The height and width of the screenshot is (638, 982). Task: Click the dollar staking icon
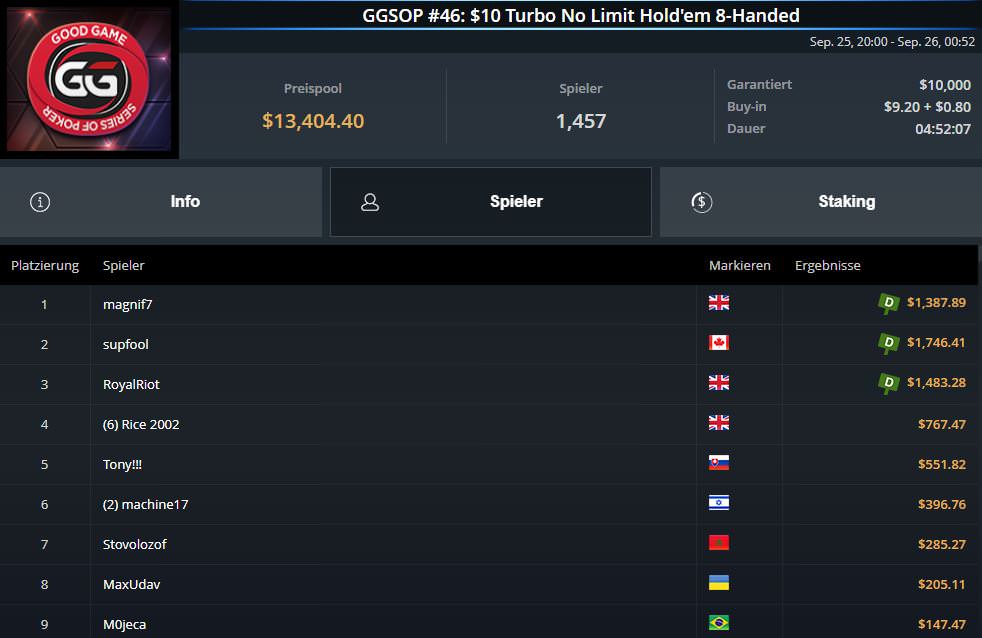point(701,202)
